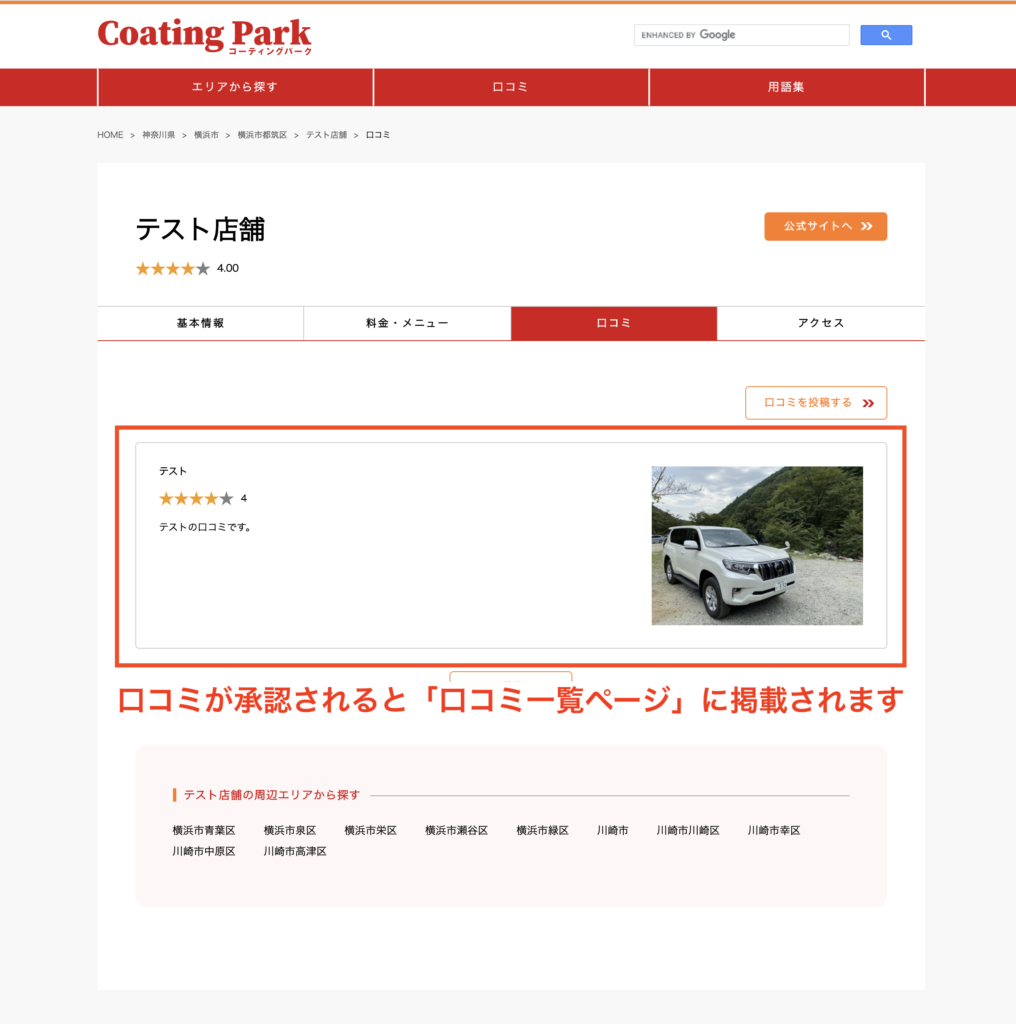This screenshot has width=1016, height=1024.
Task: Click the review's star rating icons
Action: [196, 499]
